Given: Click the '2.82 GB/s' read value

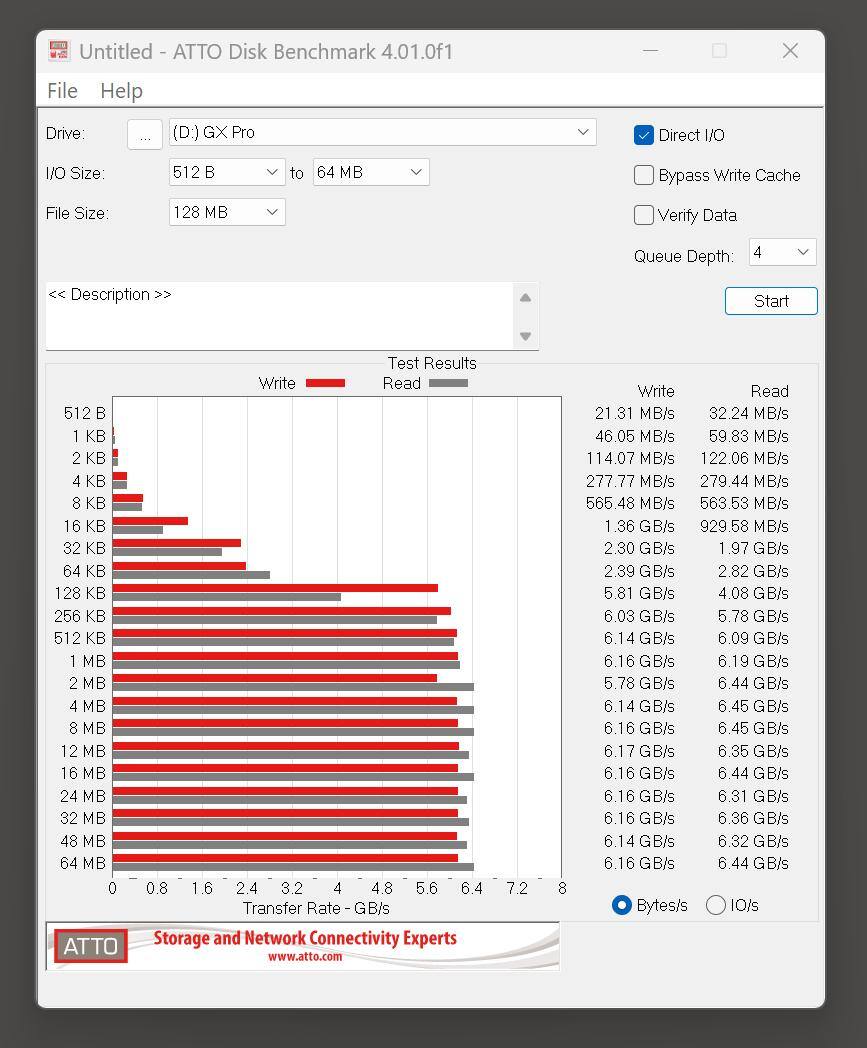Looking at the screenshot, I should (x=753, y=571).
